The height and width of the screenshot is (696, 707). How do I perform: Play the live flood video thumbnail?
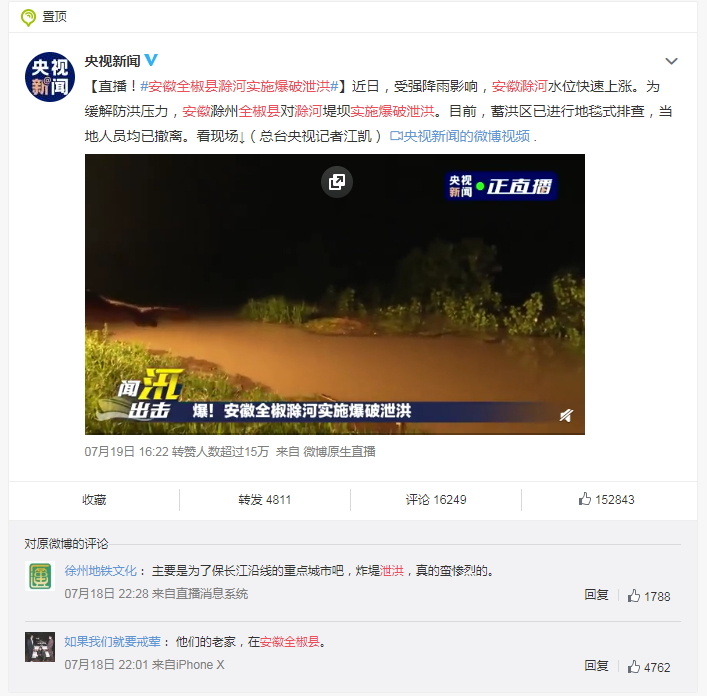point(335,294)
